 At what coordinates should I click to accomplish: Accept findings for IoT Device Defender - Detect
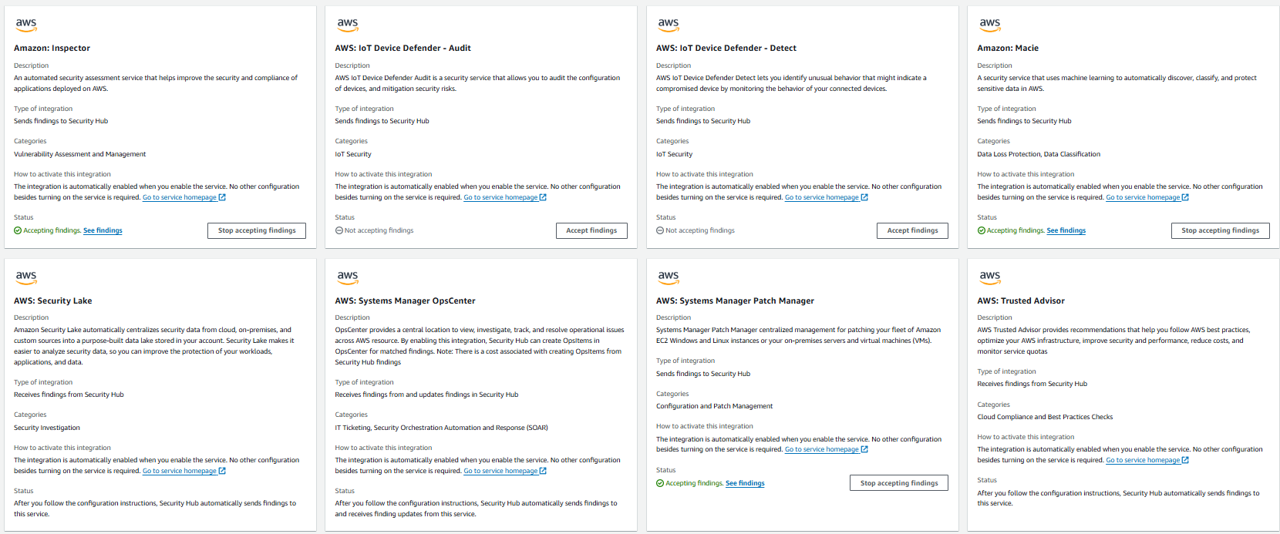912,231
